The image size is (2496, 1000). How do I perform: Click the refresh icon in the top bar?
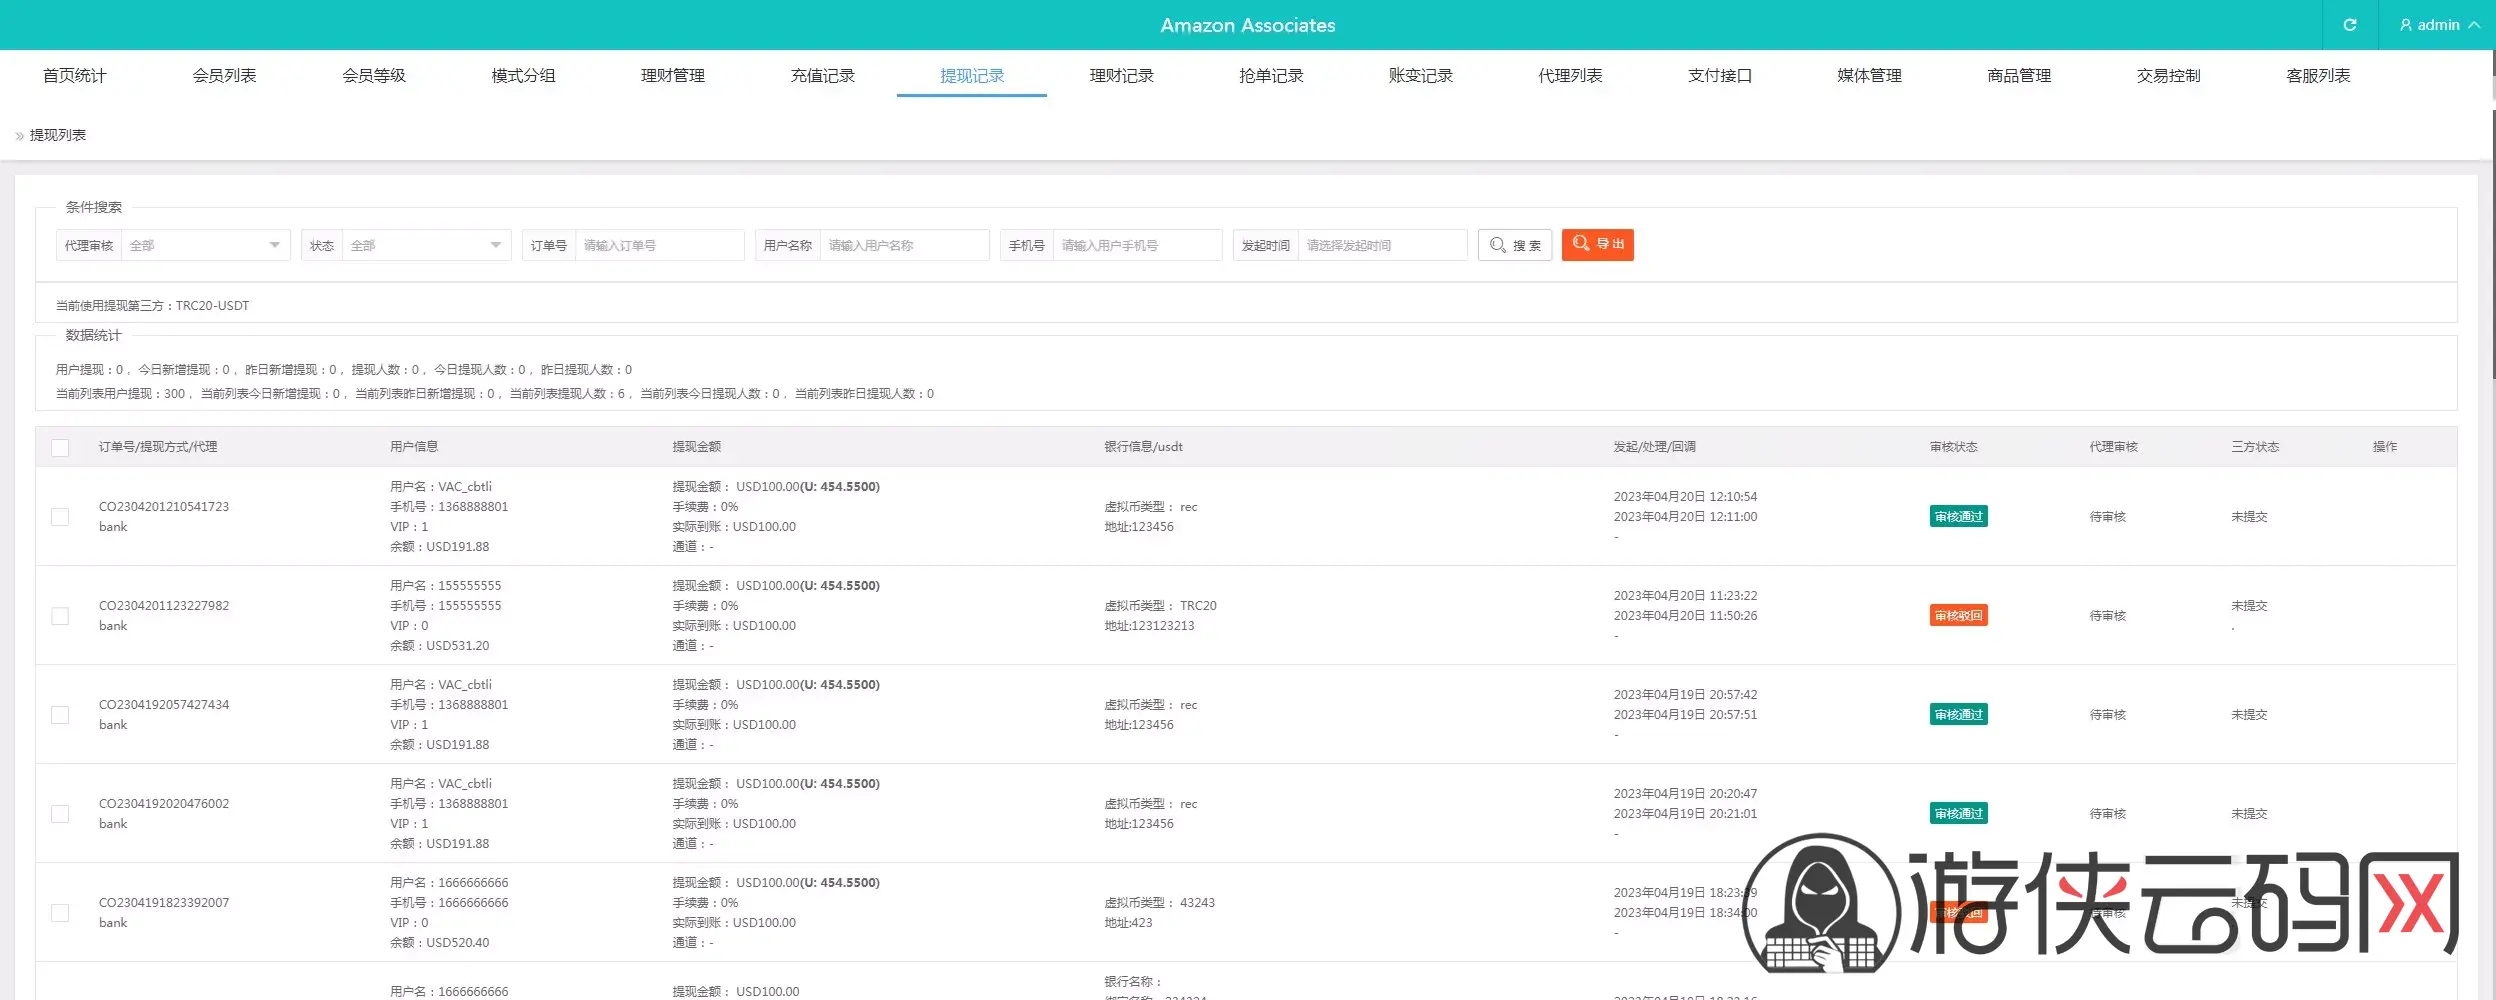tap(2350, 25)
